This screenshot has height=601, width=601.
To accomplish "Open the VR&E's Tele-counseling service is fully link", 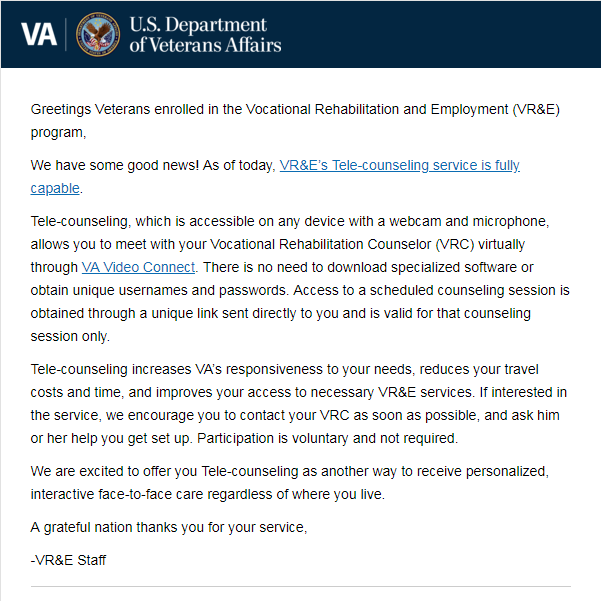I will click(x=399, y=166).
